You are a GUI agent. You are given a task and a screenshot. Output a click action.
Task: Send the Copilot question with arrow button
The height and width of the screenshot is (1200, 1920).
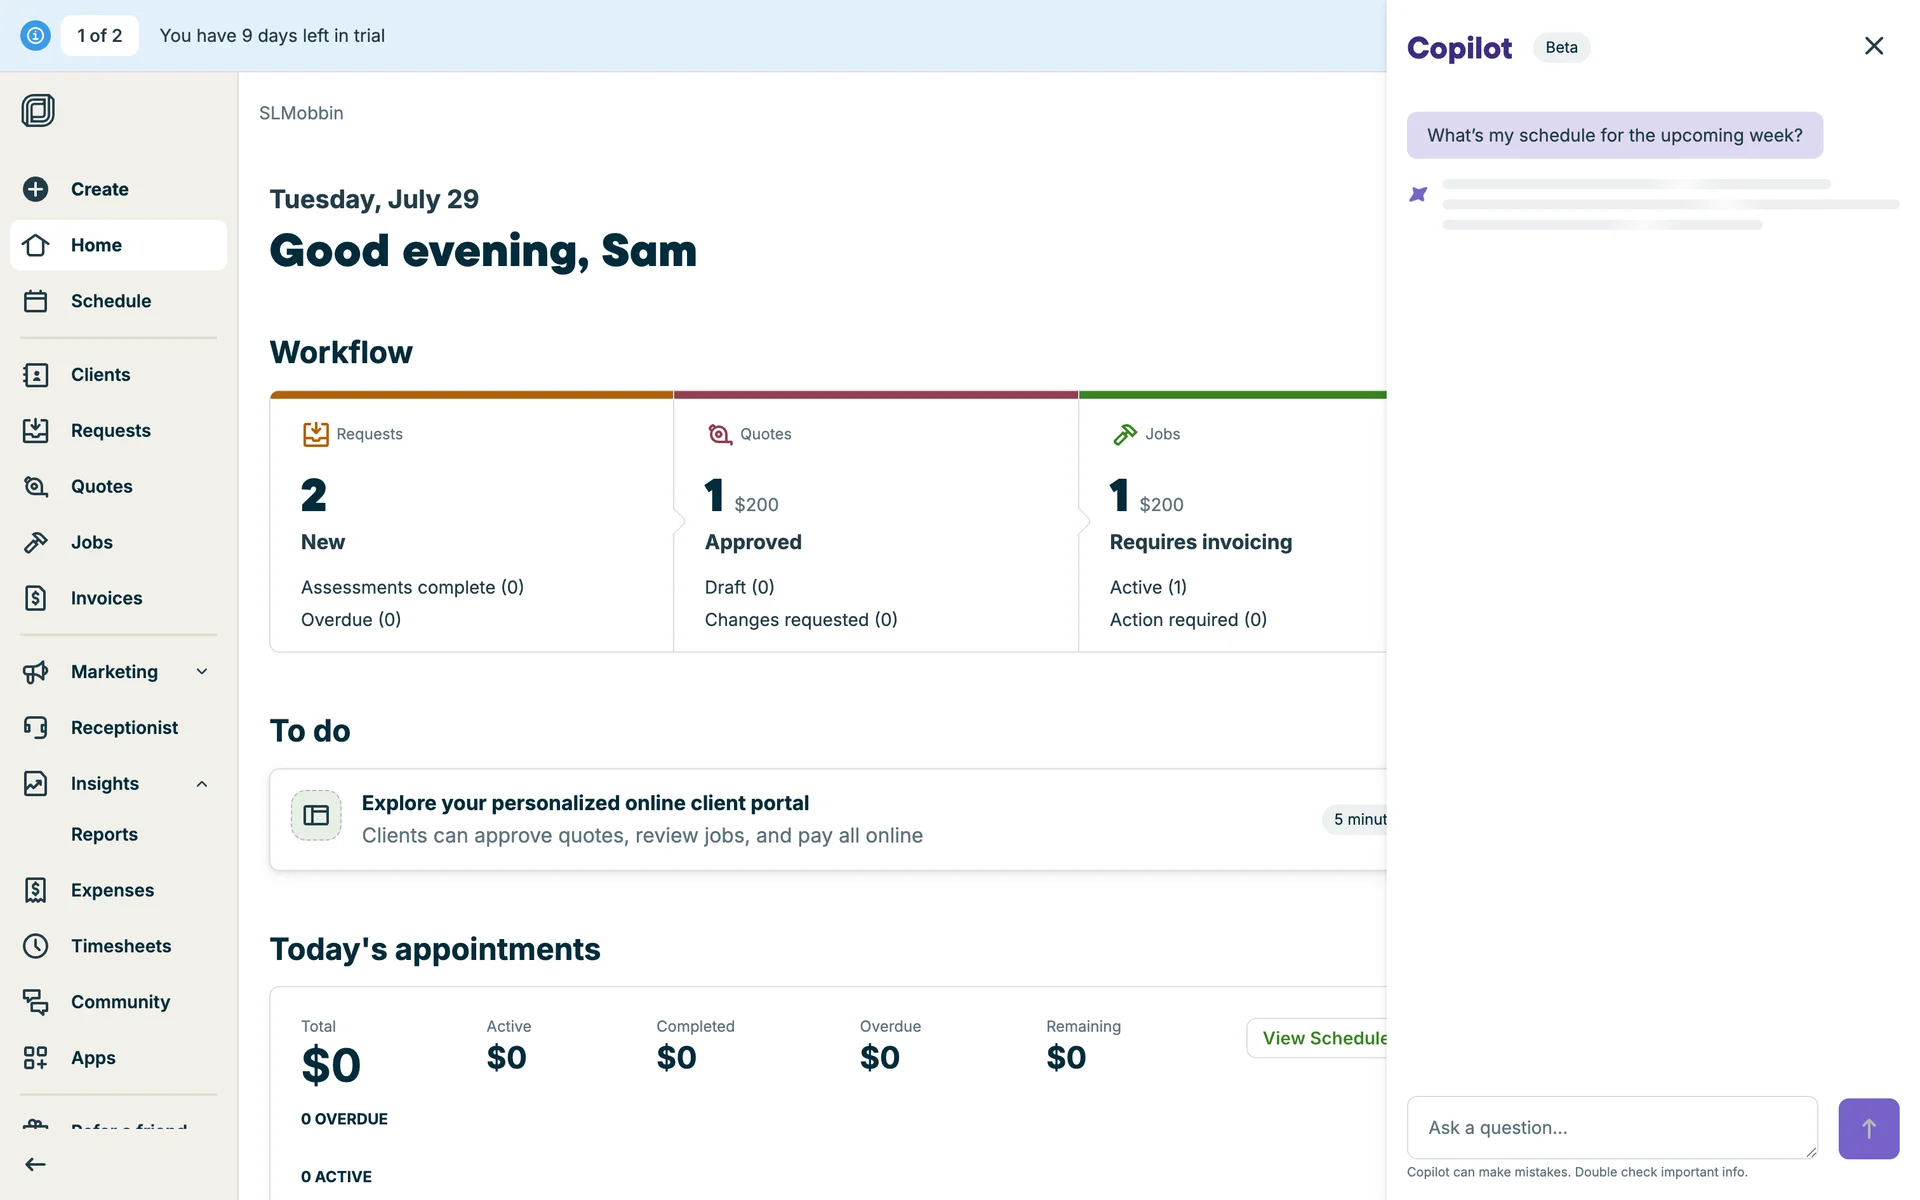click(1868, 1129)
